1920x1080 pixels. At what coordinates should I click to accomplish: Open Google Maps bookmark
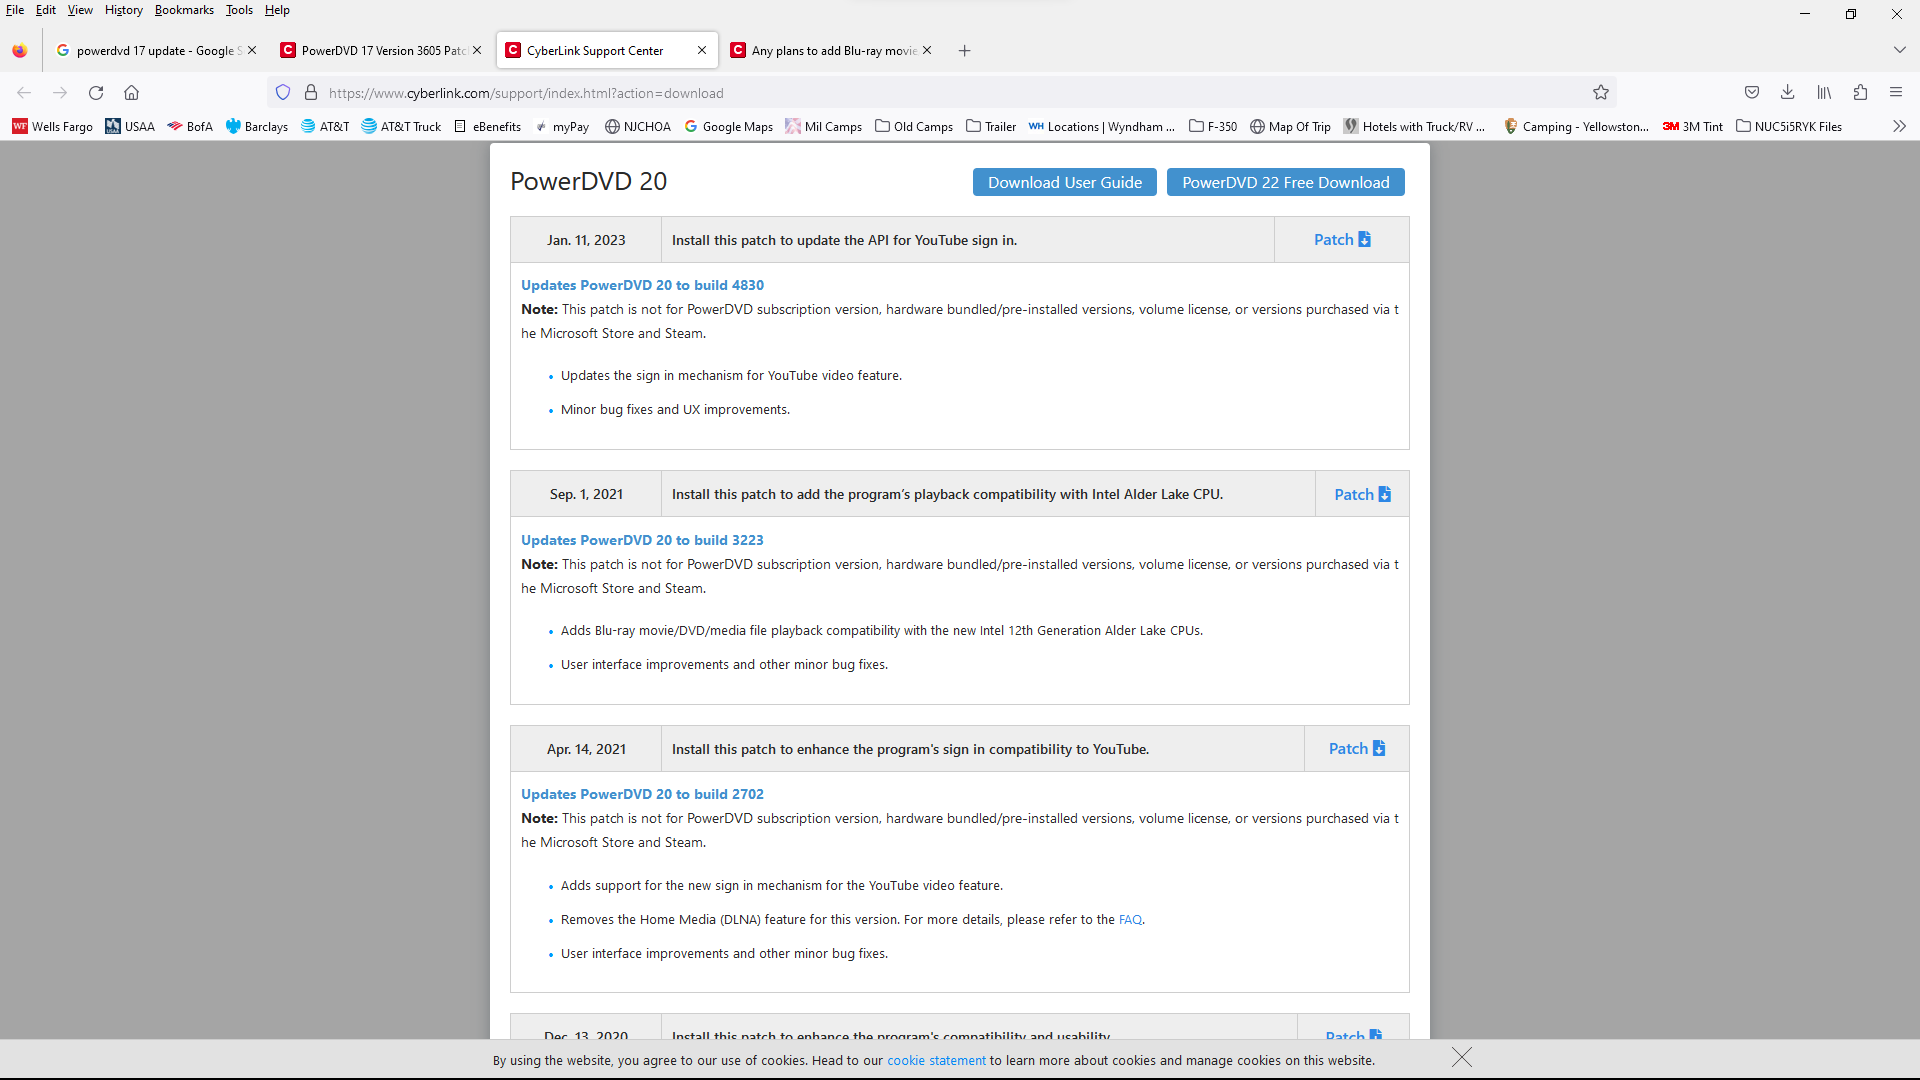coord(729,127)
